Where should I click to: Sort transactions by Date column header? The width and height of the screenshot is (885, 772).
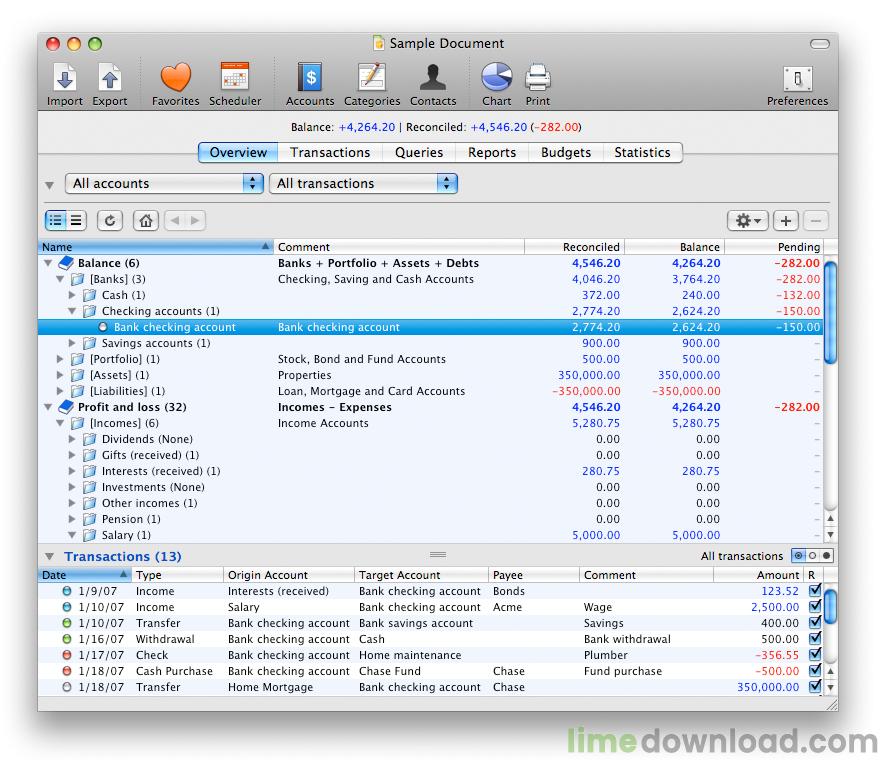click(85, 575)
